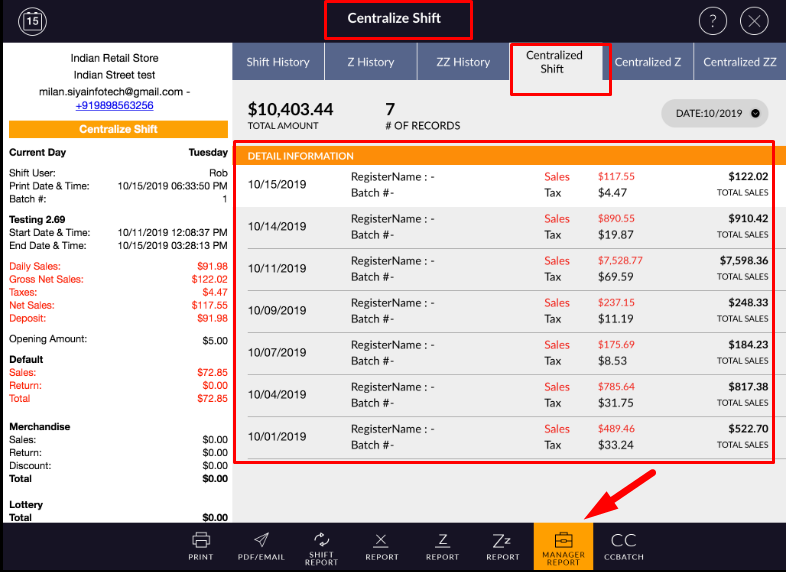This screenshot has width=786, height=572.
Task: Click the orange Centralize Shift button
Action: 119,129
